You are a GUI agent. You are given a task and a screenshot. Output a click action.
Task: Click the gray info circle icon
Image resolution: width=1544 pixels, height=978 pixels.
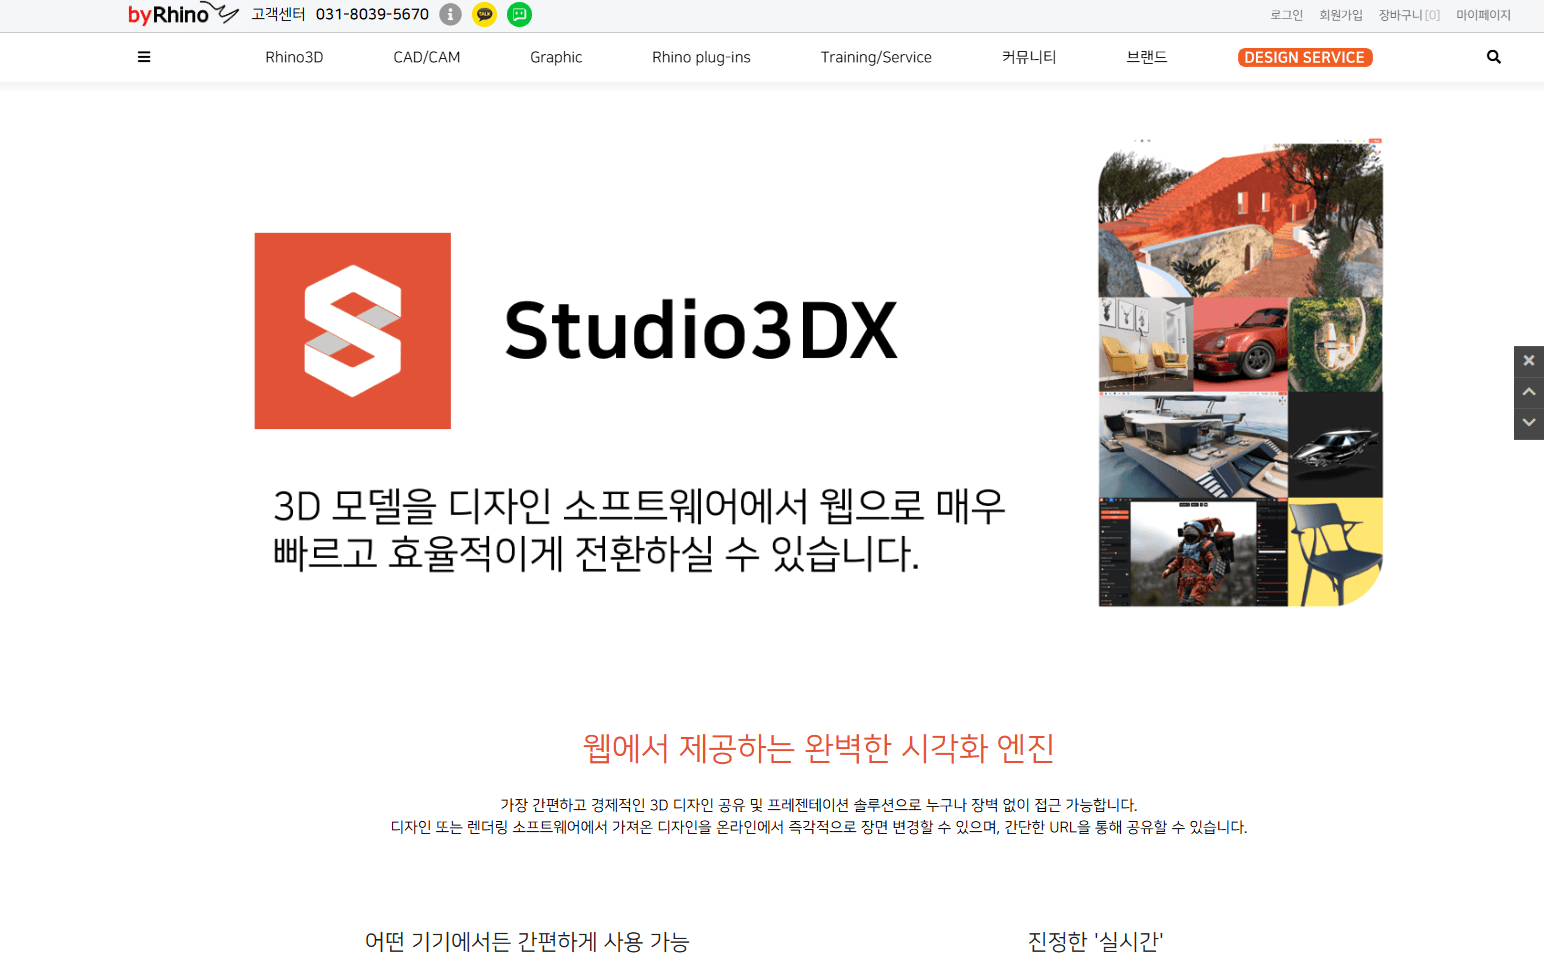[451, 14]
